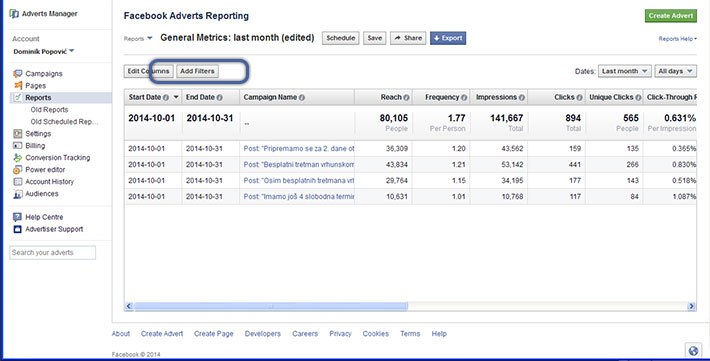
Task: Click info icon beside Clicks header
Action: point(580,97)
